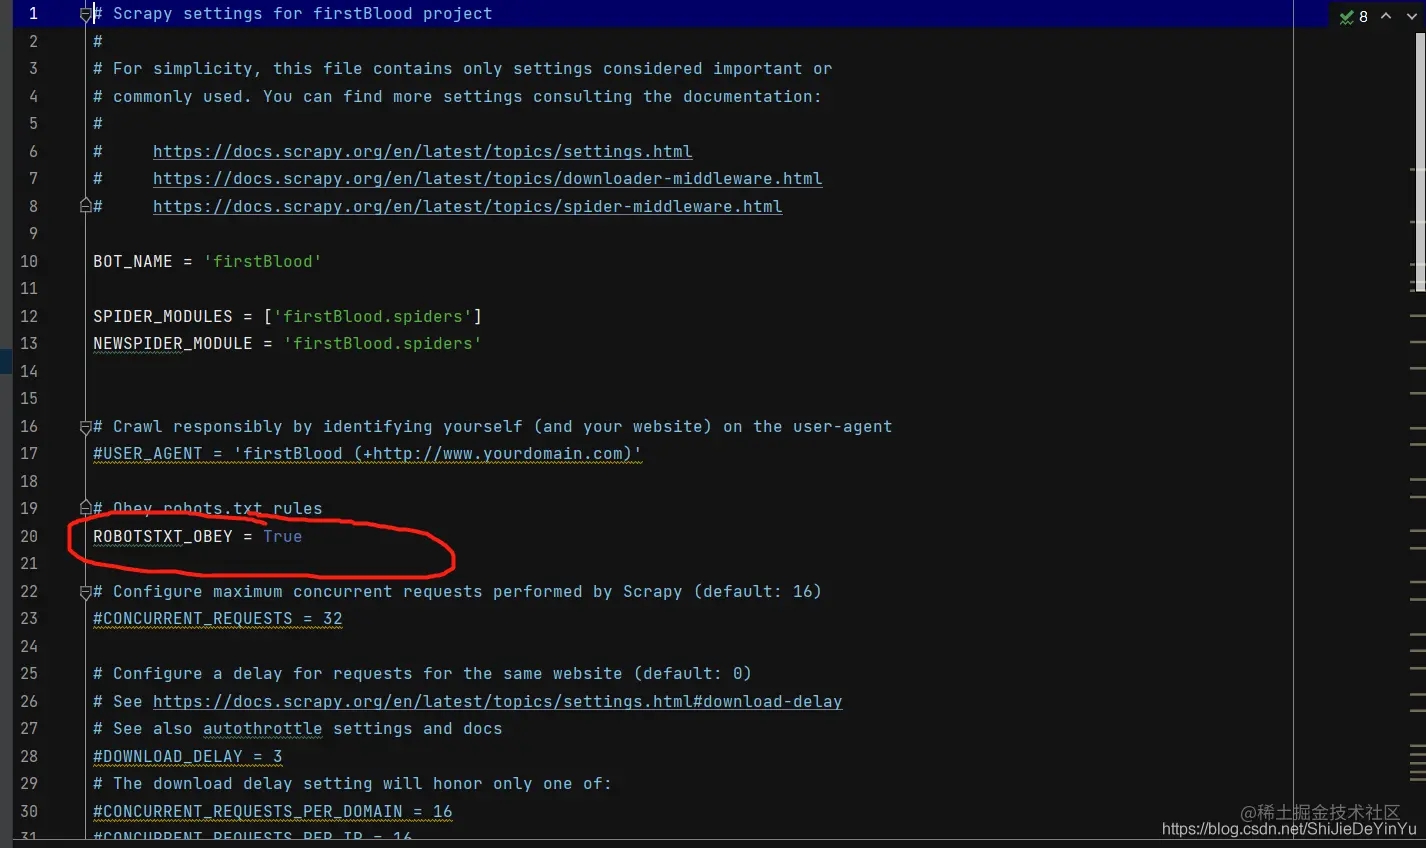This screenshot has width=1426, height=848.
Task: Click the #USER_AGENT commented line
Action: tap(367, 454)
